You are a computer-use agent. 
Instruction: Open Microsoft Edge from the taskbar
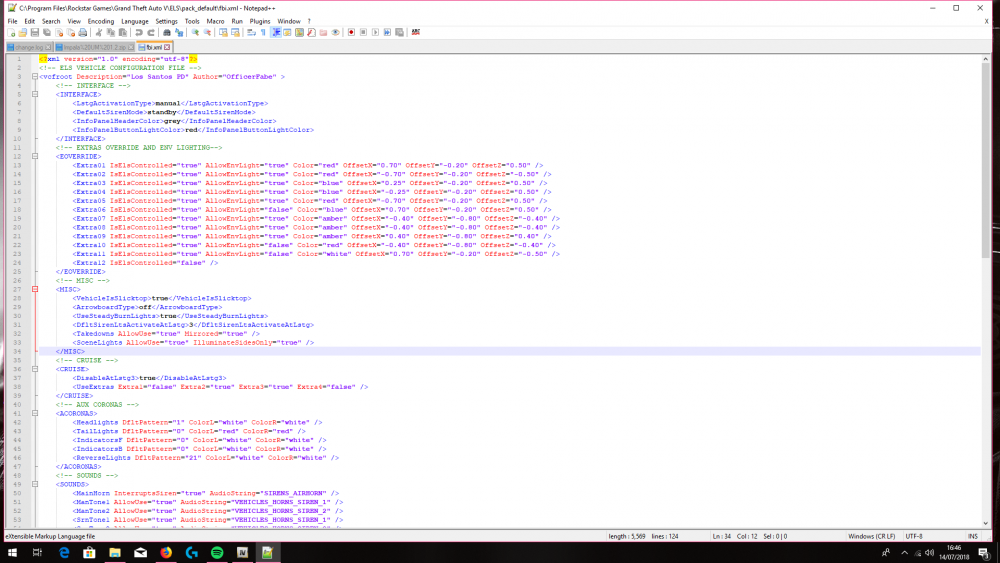[64, 553]
